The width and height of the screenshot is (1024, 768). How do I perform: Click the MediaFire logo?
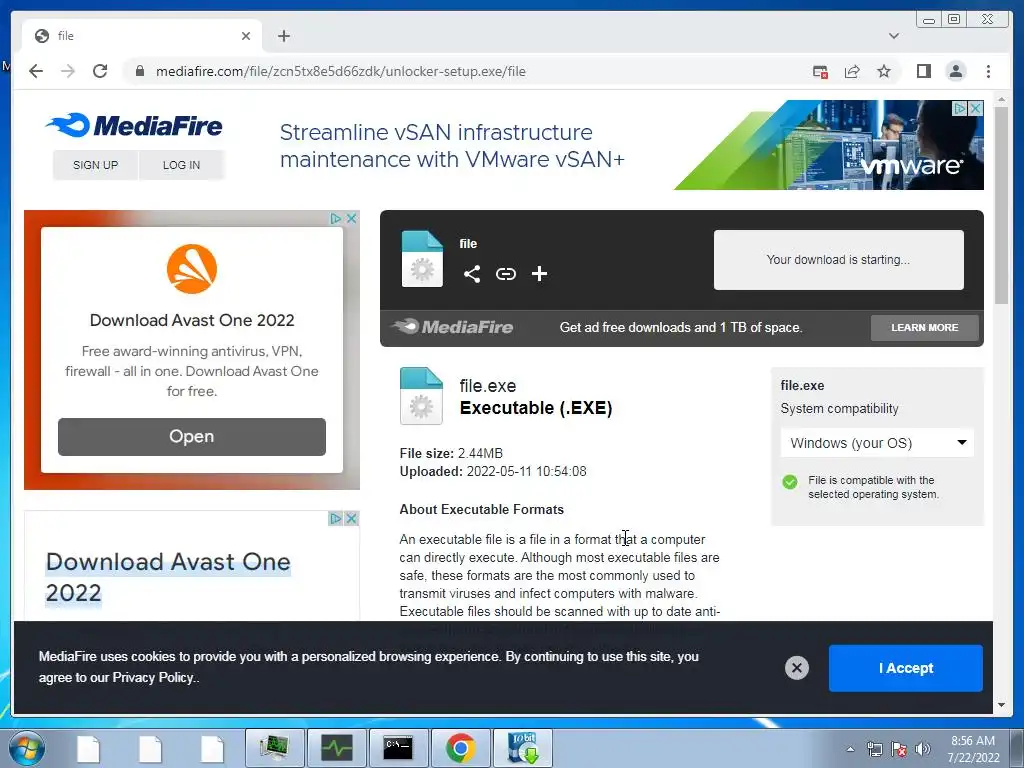(134, 125)
